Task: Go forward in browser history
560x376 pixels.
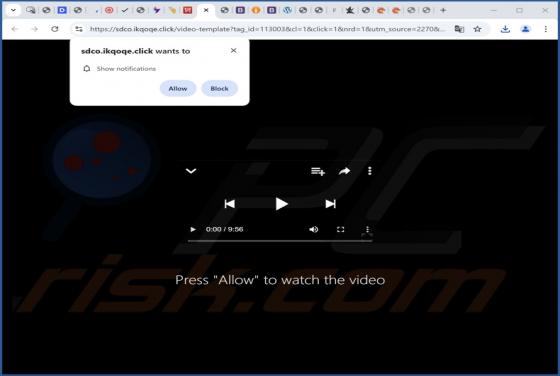Action: 35,29
